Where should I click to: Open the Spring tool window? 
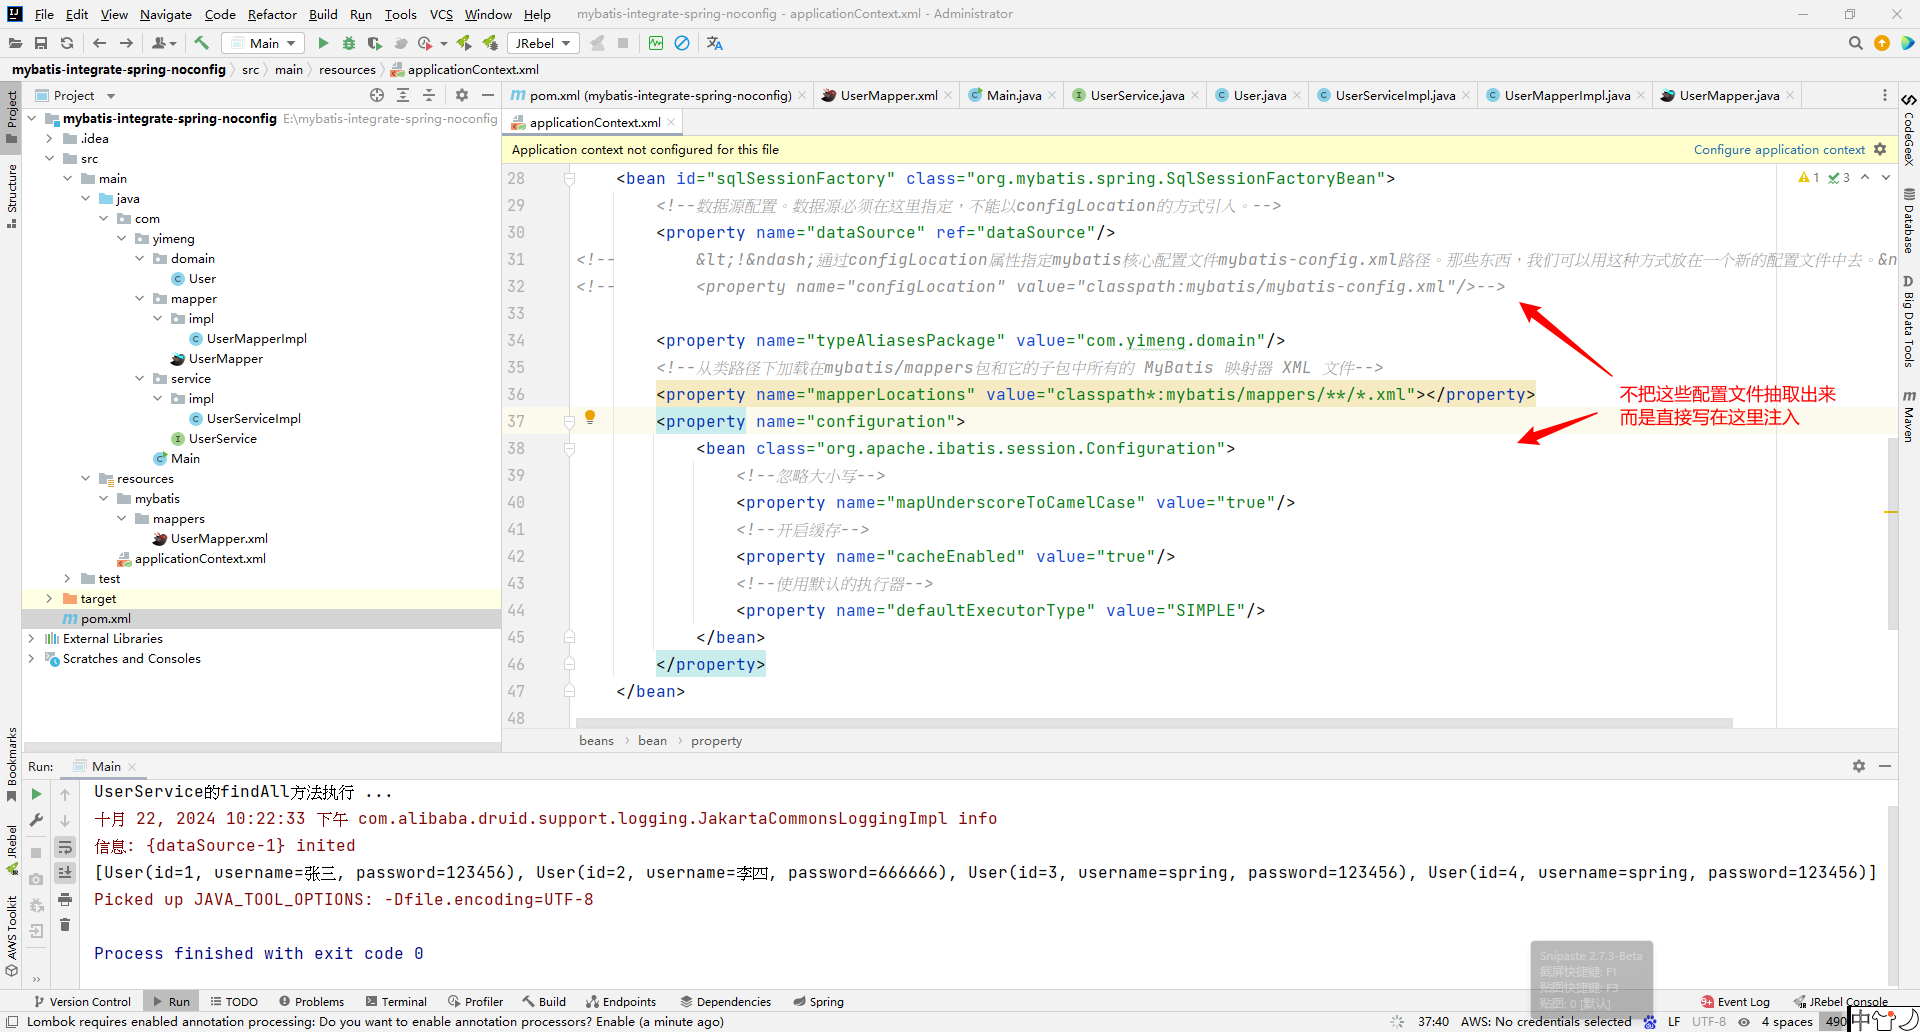click(818, 1001)
